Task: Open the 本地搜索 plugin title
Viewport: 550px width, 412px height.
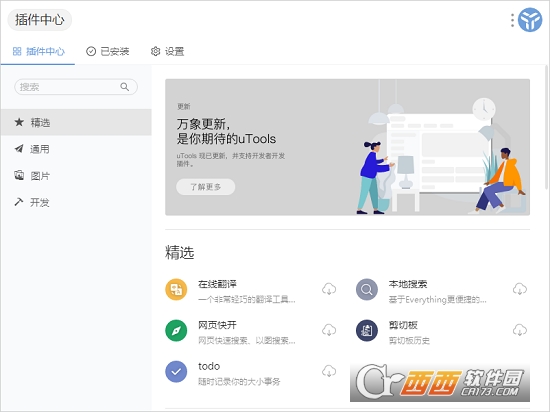Action: click(408, 284)
